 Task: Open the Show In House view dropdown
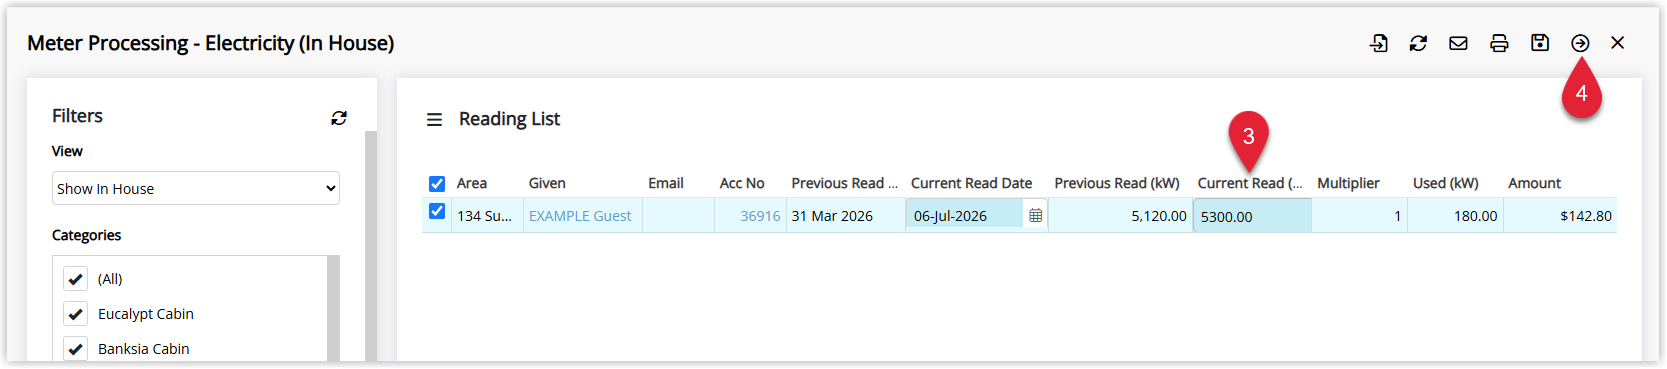tap(196, 188)
